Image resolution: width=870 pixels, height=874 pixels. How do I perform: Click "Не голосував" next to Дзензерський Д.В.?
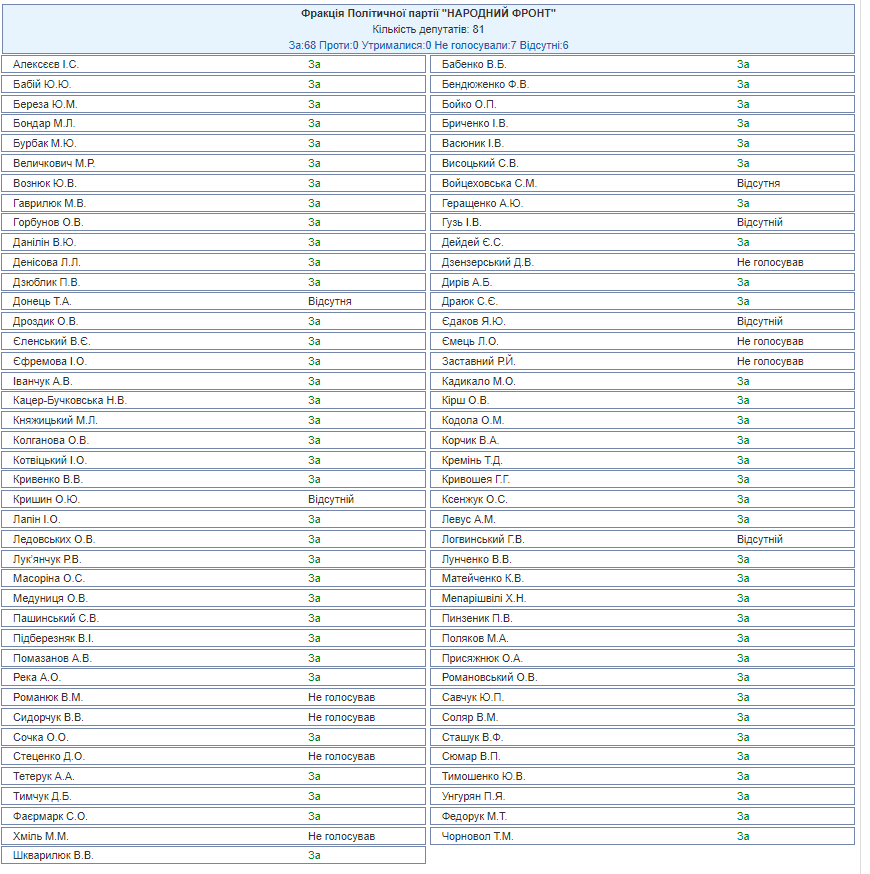point(769,262)
